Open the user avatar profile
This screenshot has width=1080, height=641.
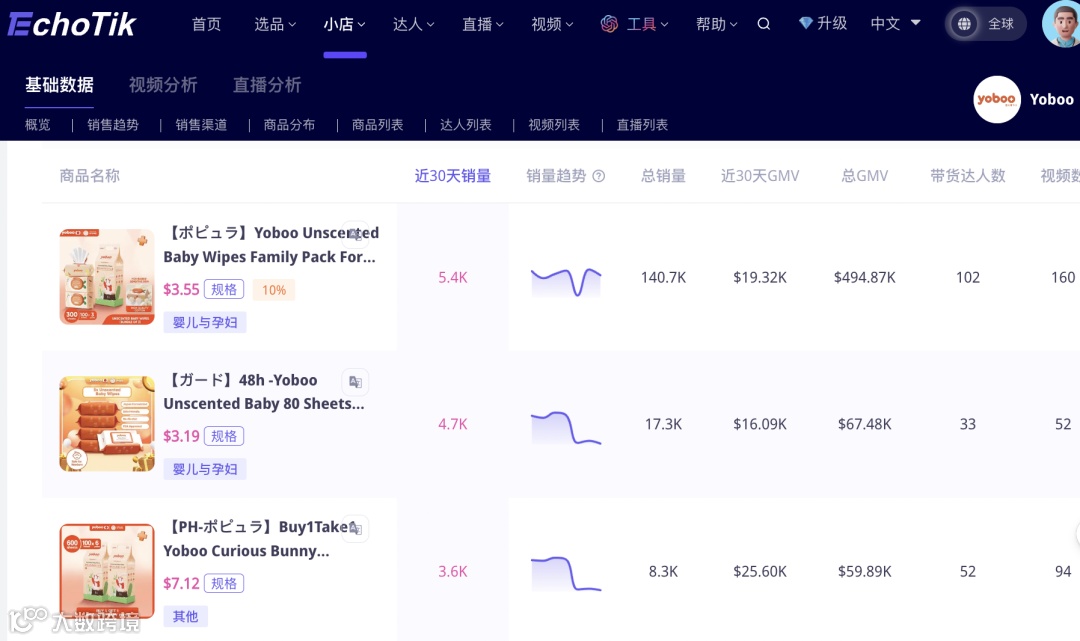click(x=1061, y=24)
